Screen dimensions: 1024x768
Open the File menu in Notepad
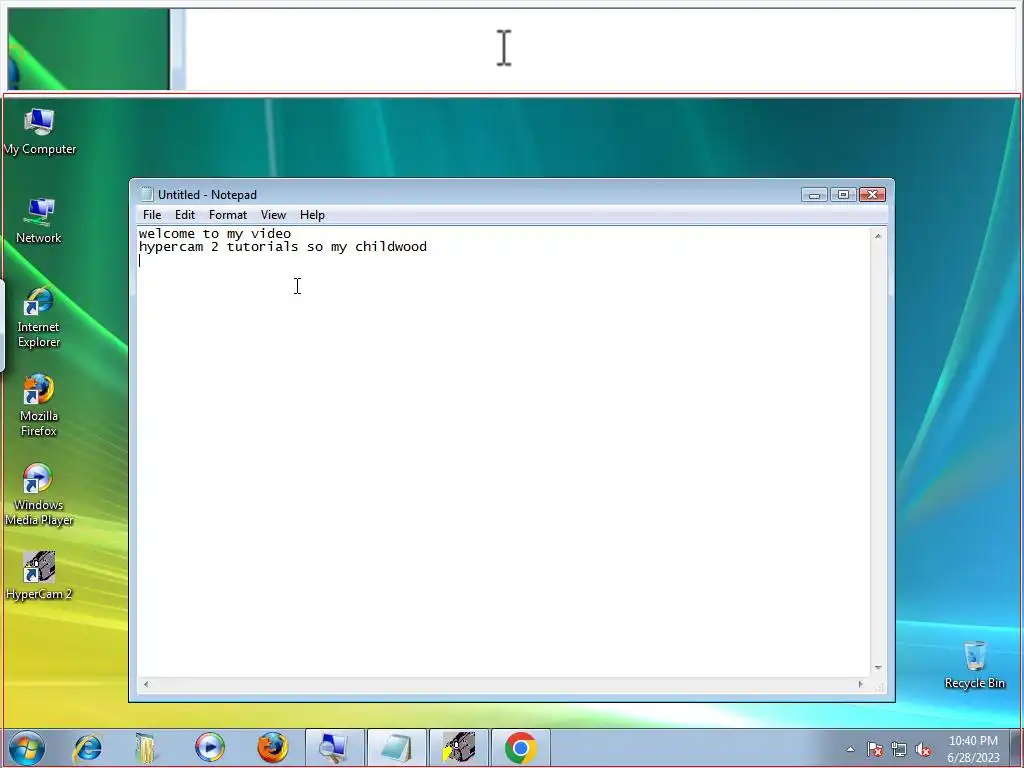tap(152, 215)
